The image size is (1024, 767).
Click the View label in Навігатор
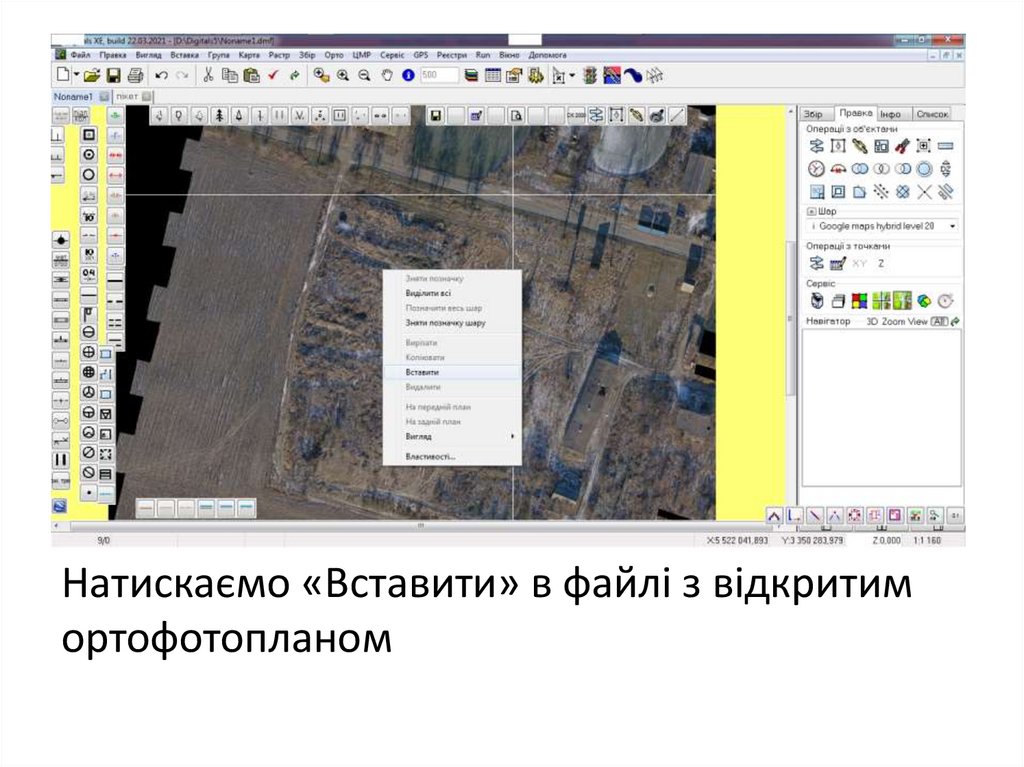(918, 321)
